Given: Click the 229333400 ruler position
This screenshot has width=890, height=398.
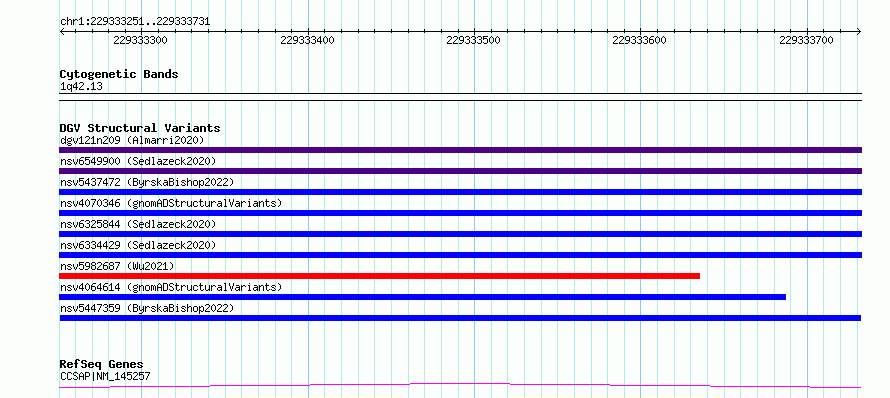Looking at the screenshot, I should [307, 40].
